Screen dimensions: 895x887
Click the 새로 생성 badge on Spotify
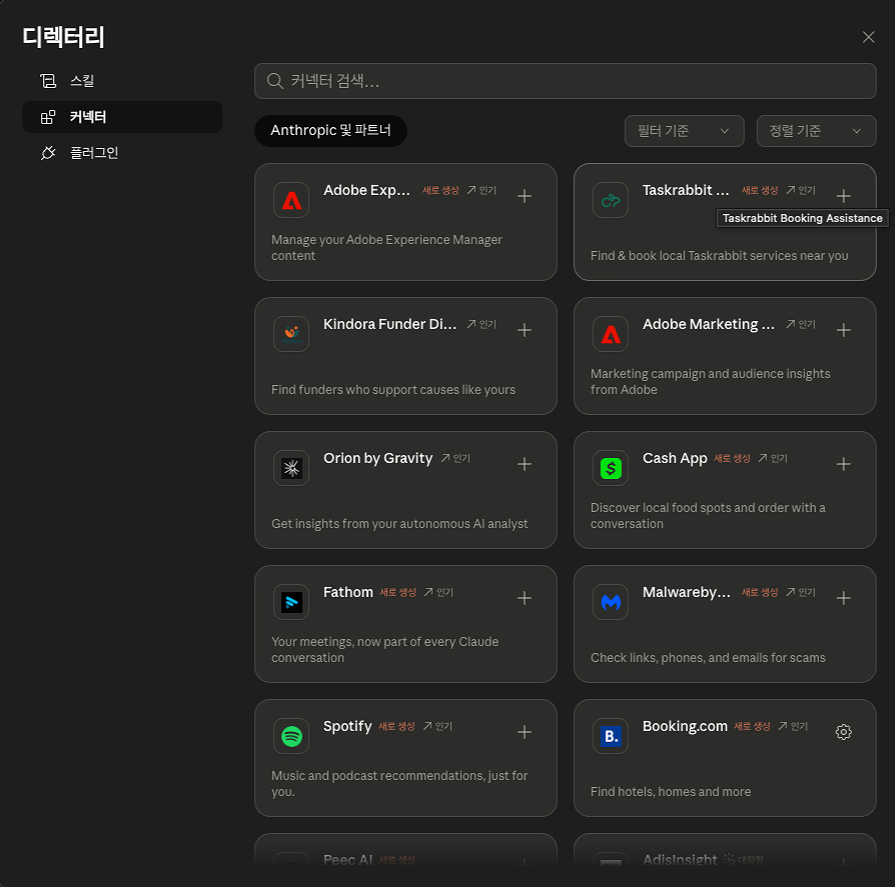point(397,727)
